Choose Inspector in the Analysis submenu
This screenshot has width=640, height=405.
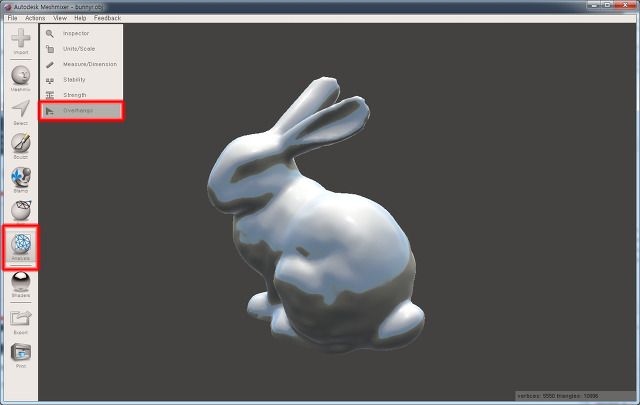(81, 33)
